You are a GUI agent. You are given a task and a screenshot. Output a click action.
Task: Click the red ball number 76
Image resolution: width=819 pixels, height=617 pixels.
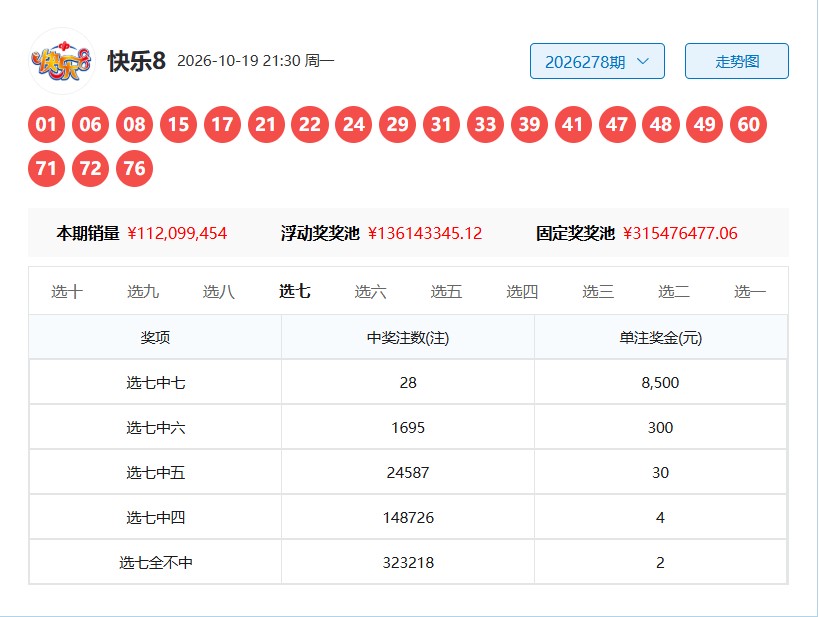pyautogui.click(x=134, y=168)
